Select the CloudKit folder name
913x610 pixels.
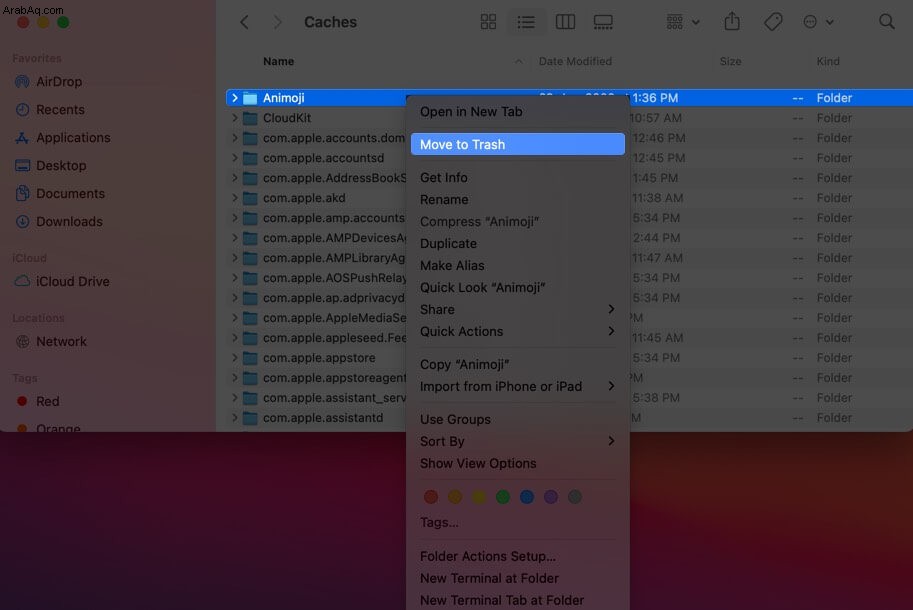click(286, 118)
